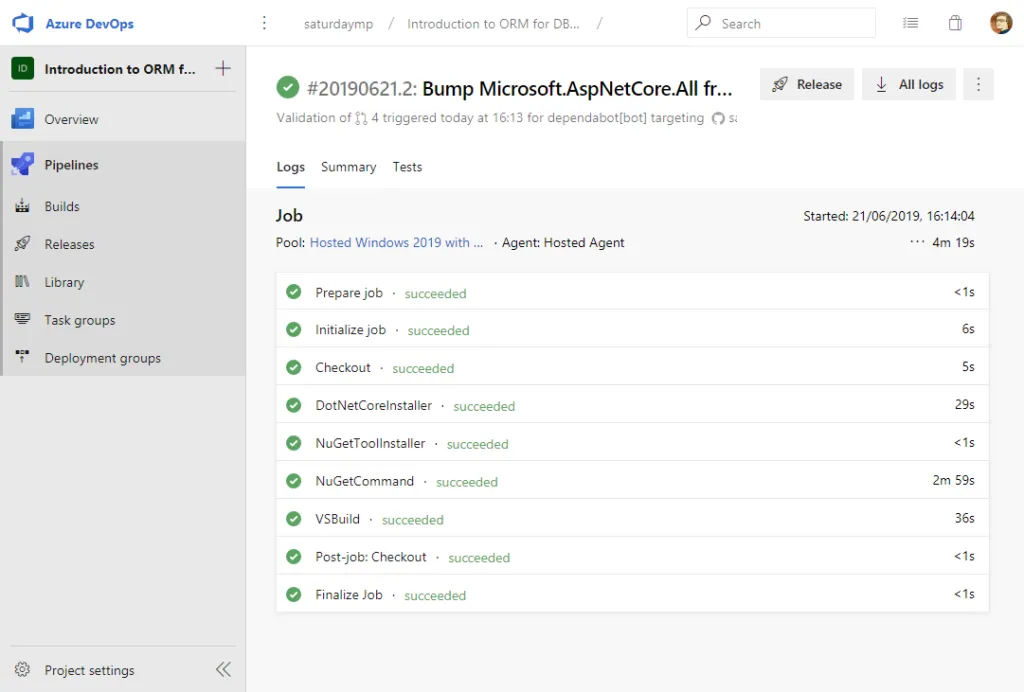
Task: Click the Library books icon
Action: (x=23, y=281)
